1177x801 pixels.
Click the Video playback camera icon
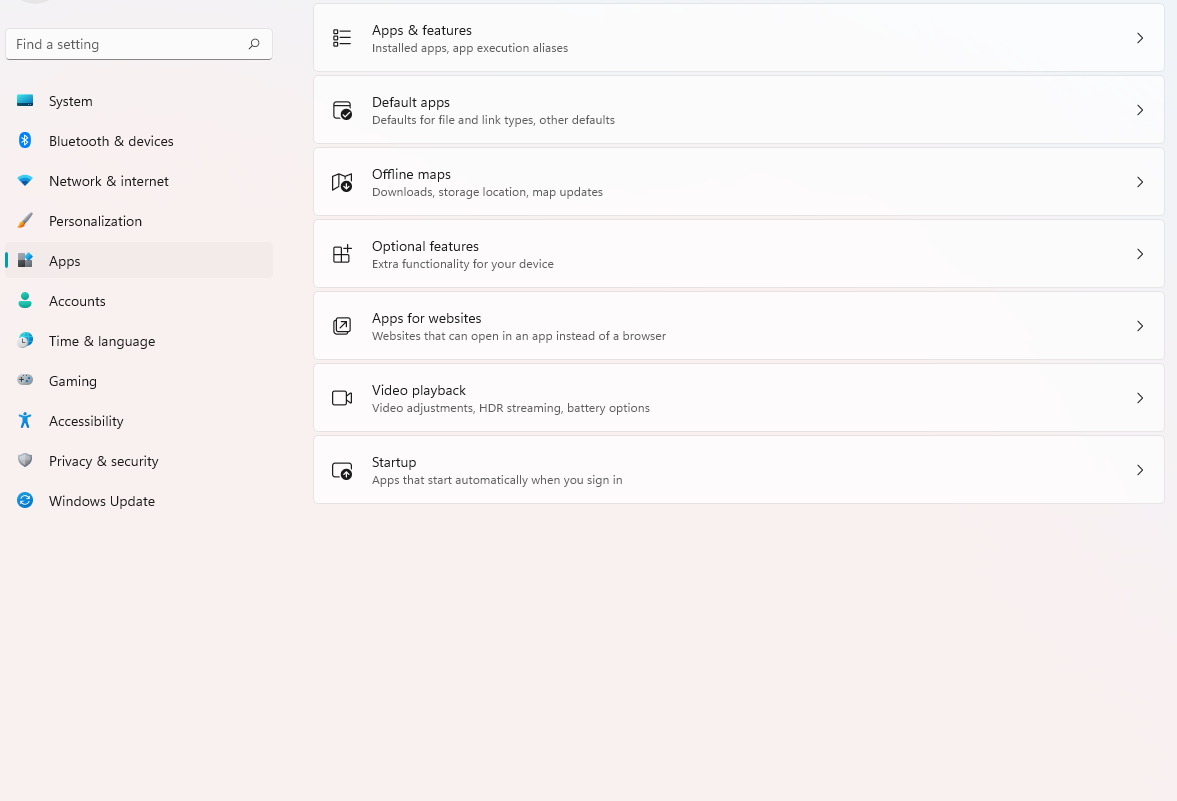point(342,398)
